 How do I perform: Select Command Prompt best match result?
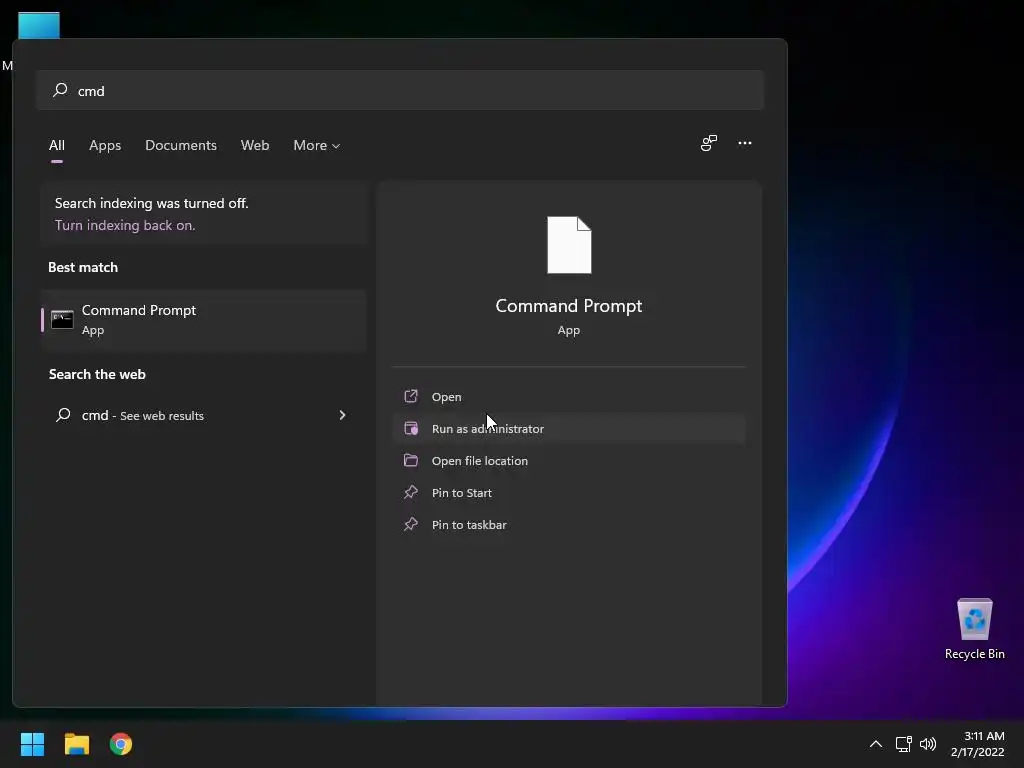(x=203, y=320)
